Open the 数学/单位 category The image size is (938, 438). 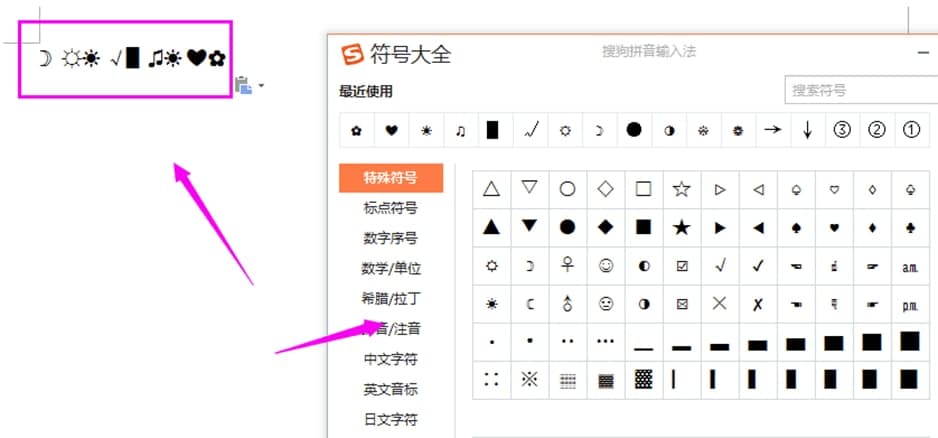pos(391,269)
